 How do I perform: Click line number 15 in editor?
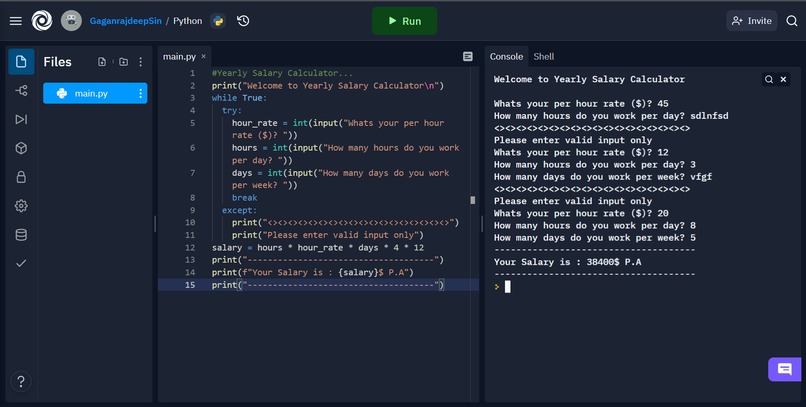(x=190, y=285)
